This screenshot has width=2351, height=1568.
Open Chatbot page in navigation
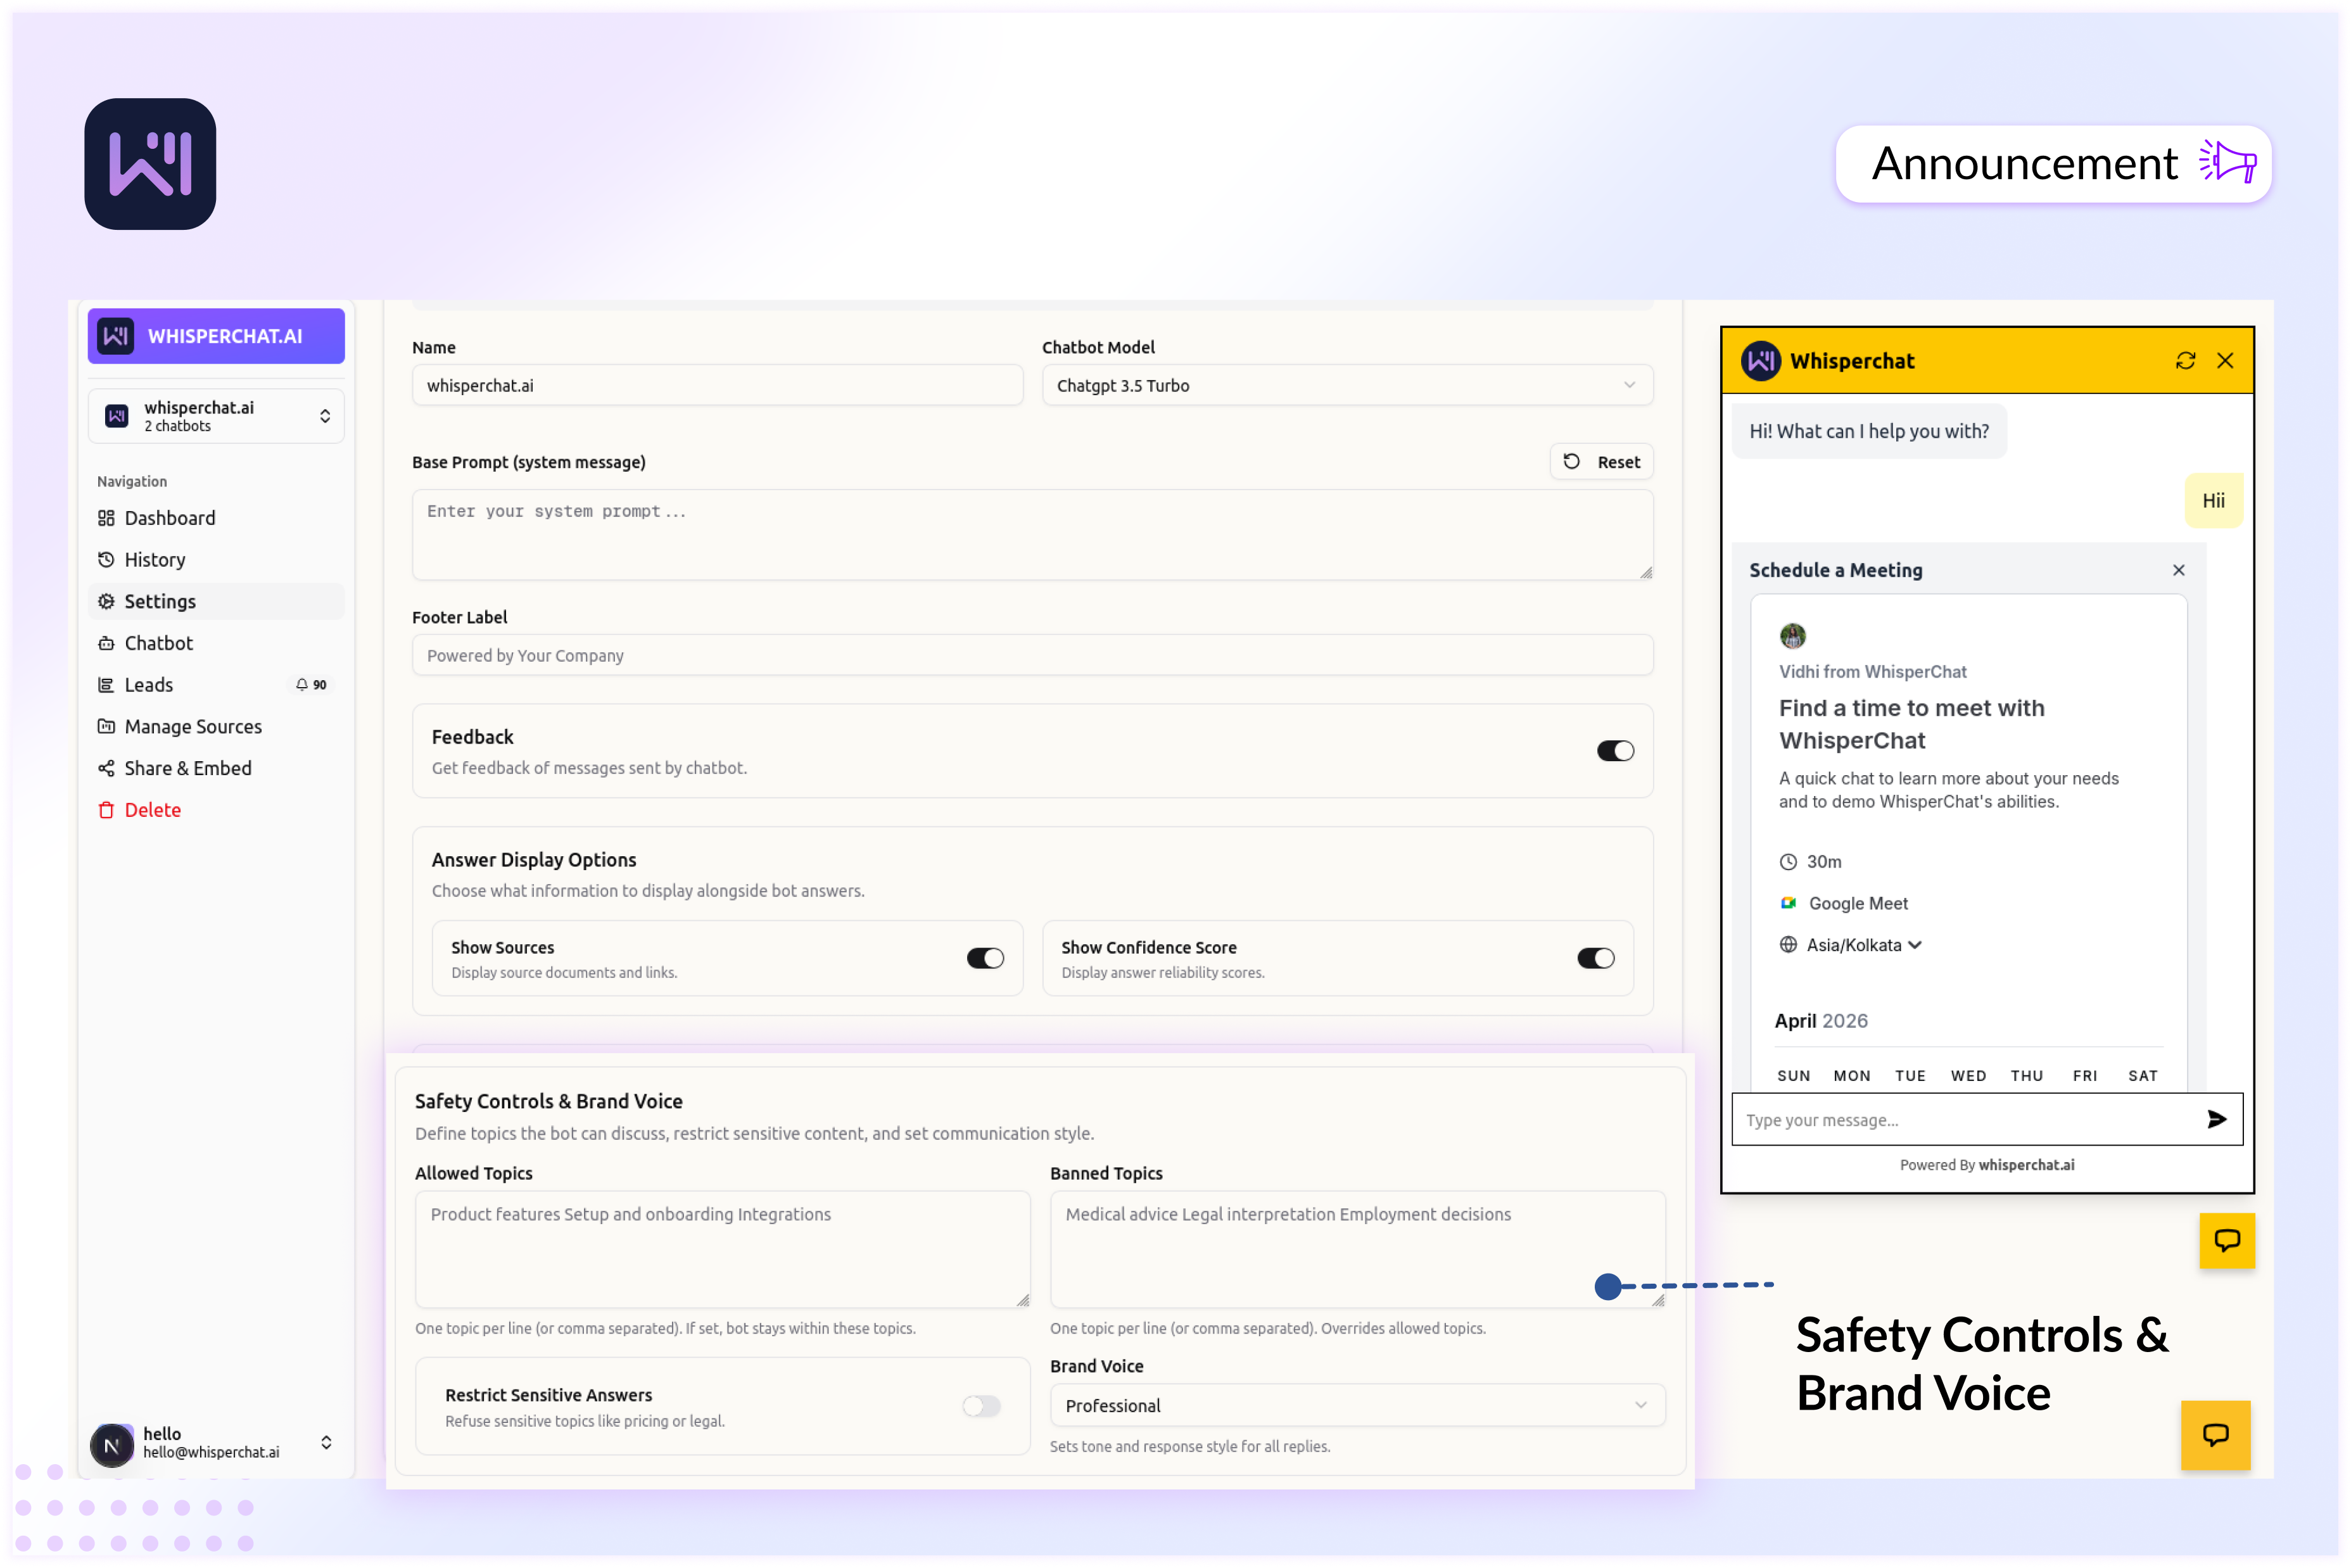216,643
